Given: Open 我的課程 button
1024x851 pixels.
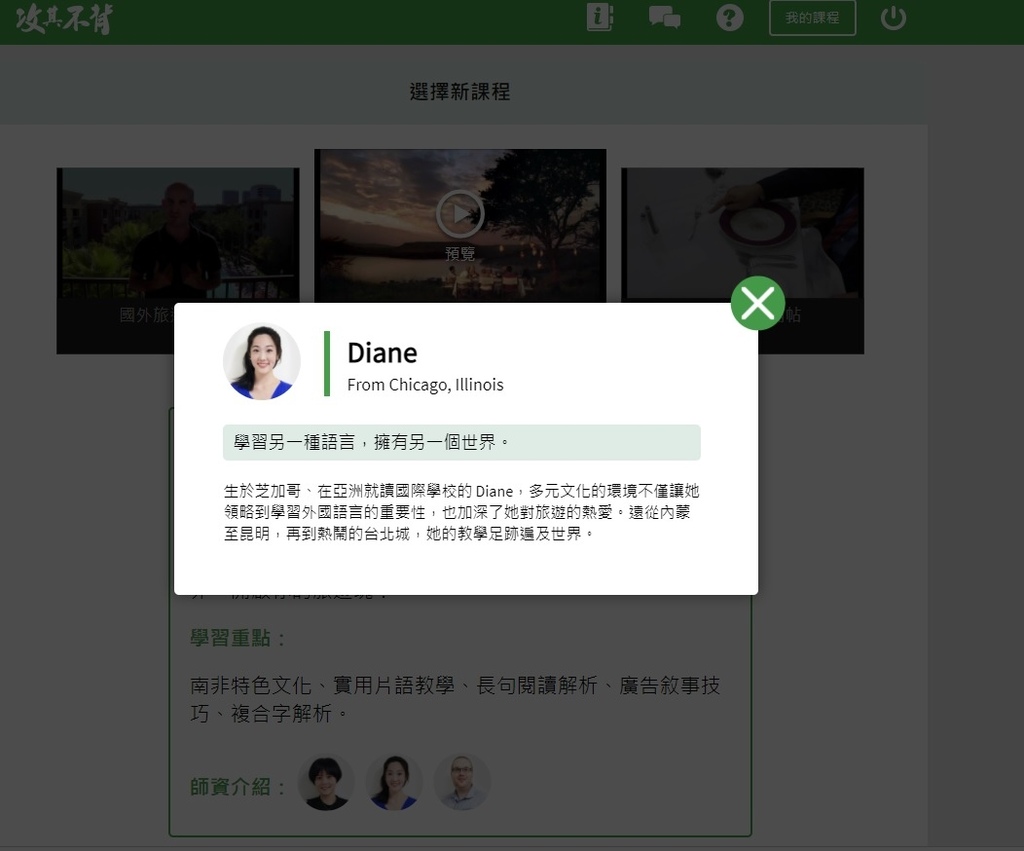Looking at the screenshot, I should [x=812, y=18].
